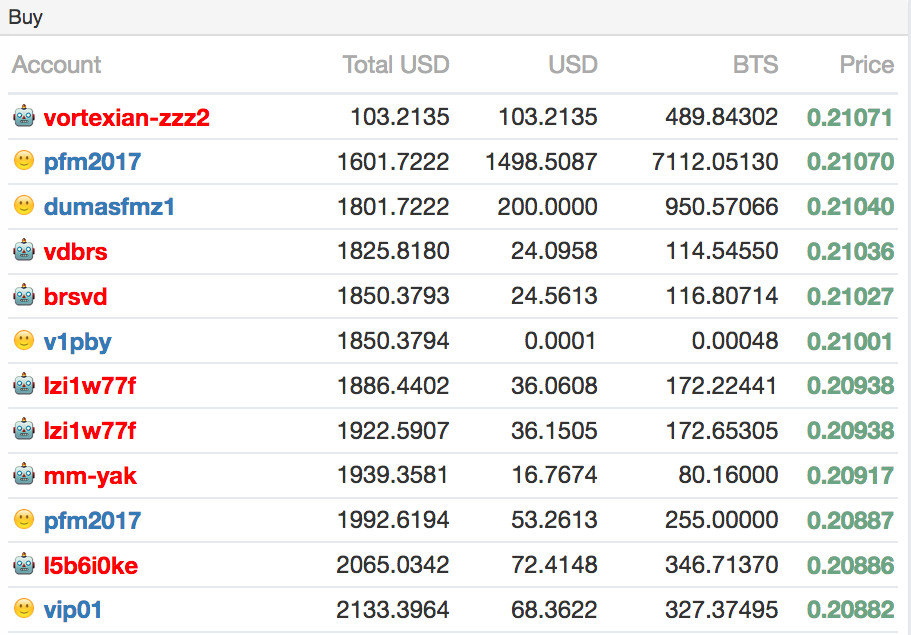Click the BTS amount 255.00000
911x635 pixels.
[722, 521]
